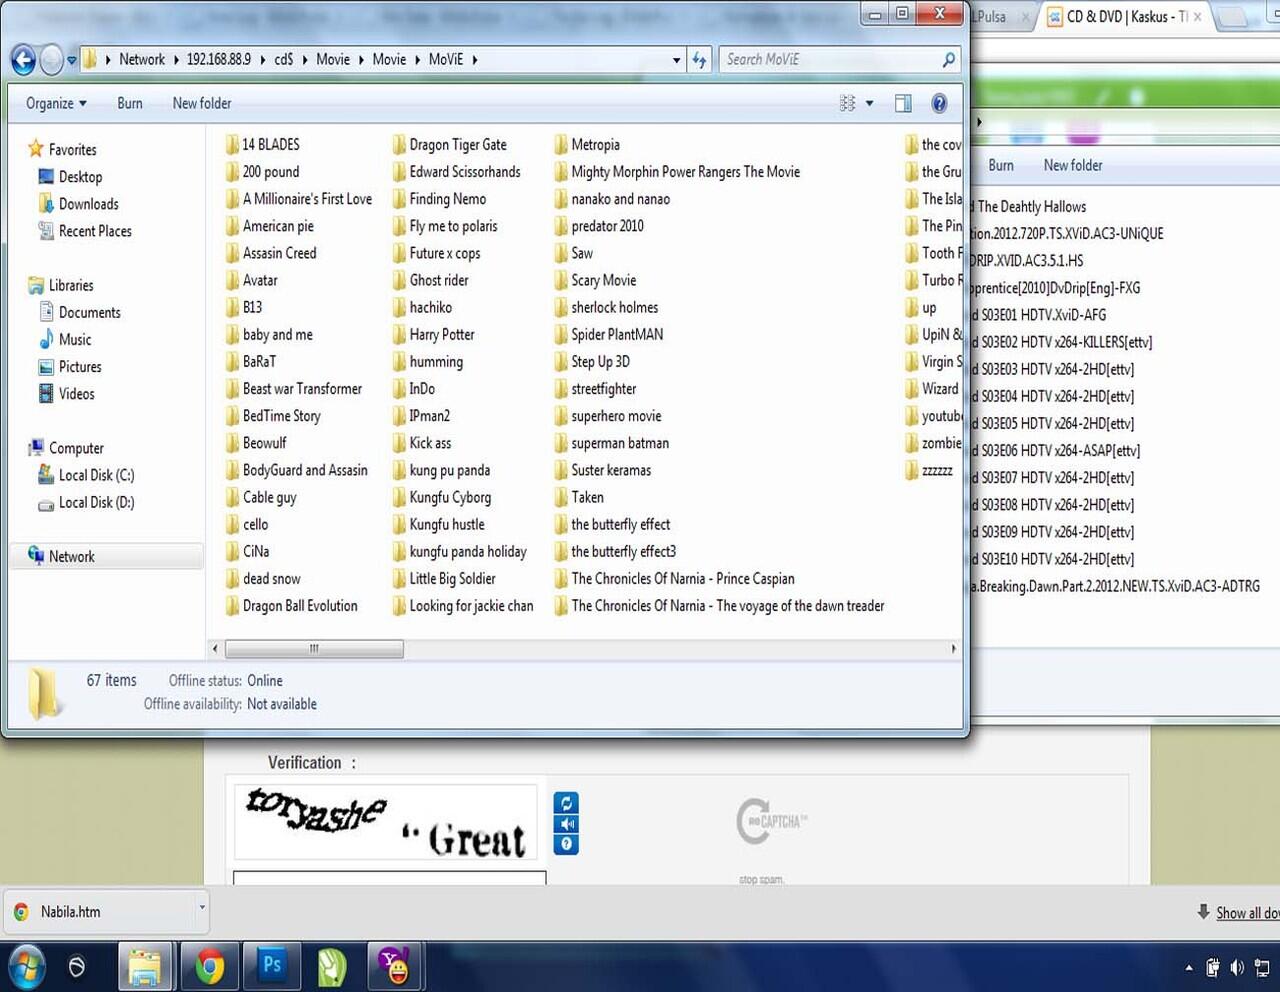
Task: Click the Forward navigation arrow in Explorer
Action: click(52, 60)
